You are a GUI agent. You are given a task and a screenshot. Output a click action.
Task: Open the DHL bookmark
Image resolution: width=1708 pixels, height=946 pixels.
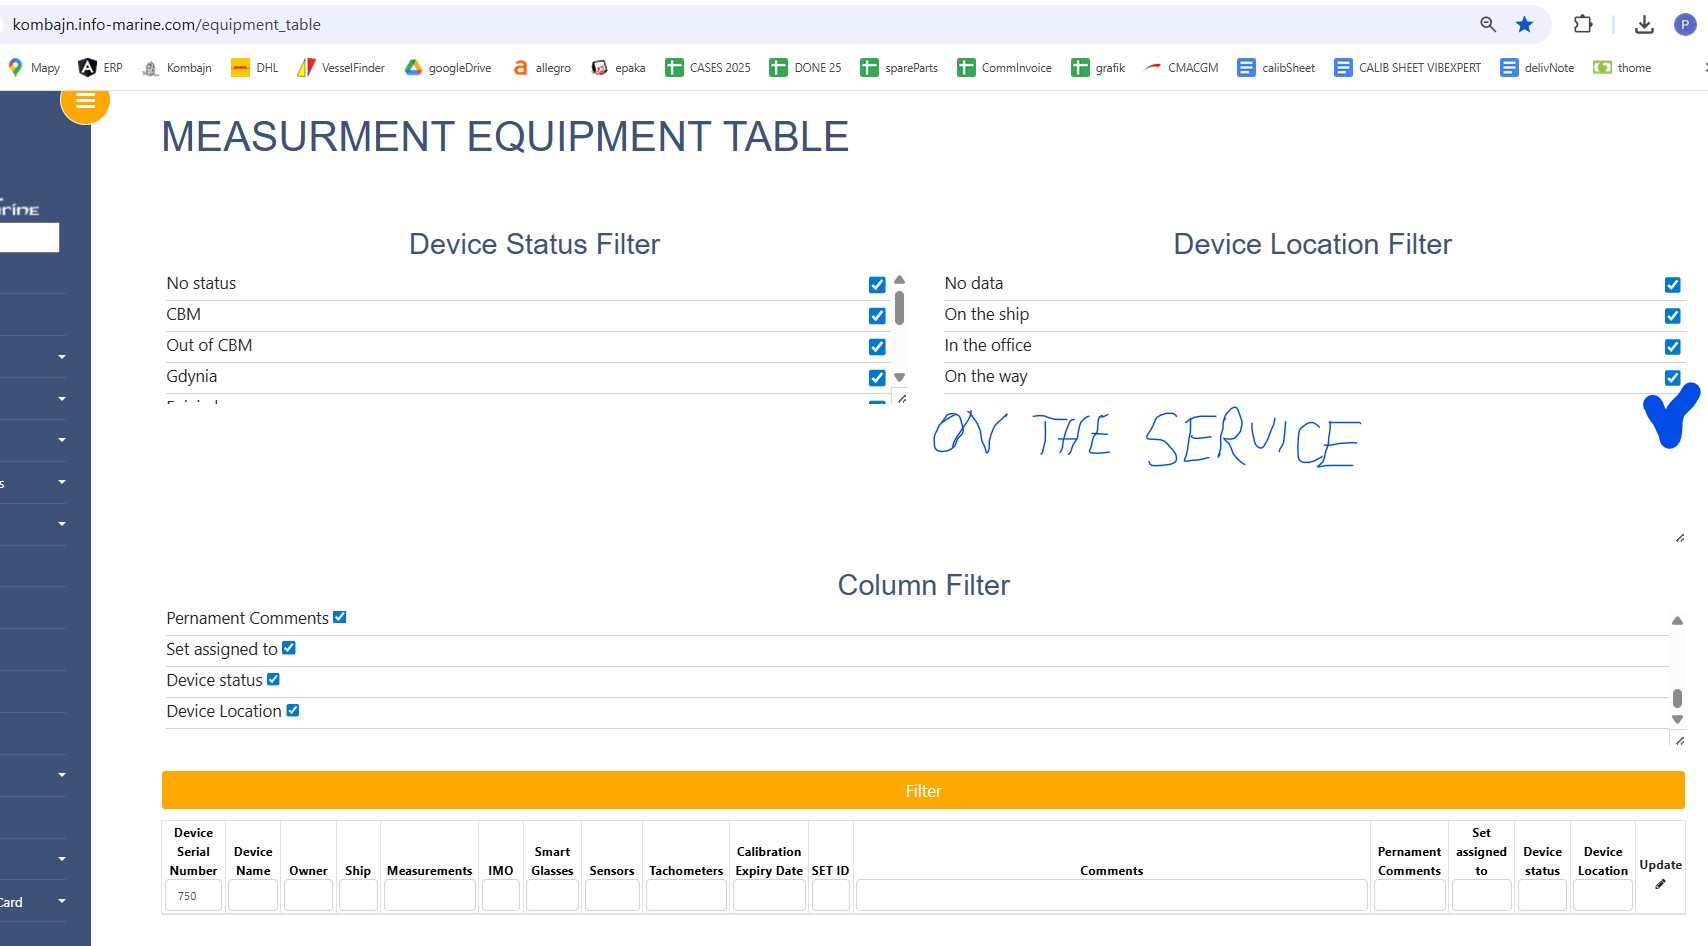(255, 68)
